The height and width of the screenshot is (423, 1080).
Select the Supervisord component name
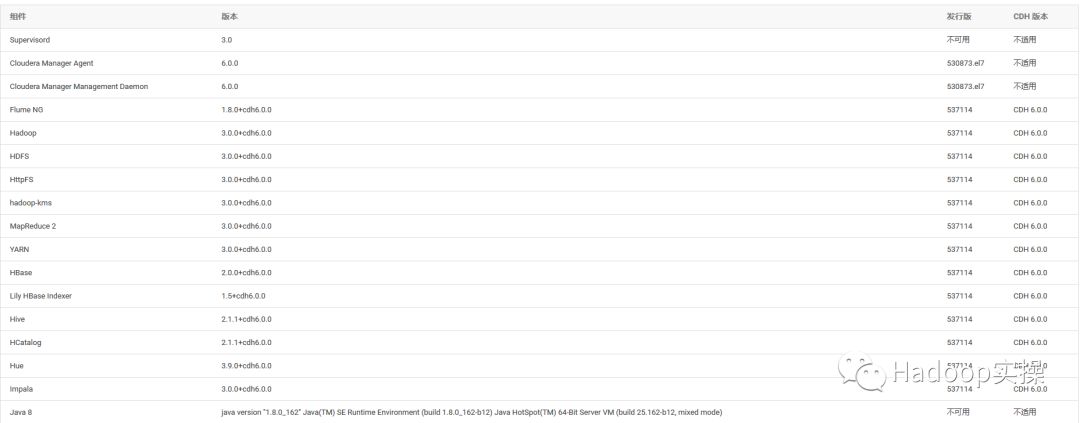[30, 40]
